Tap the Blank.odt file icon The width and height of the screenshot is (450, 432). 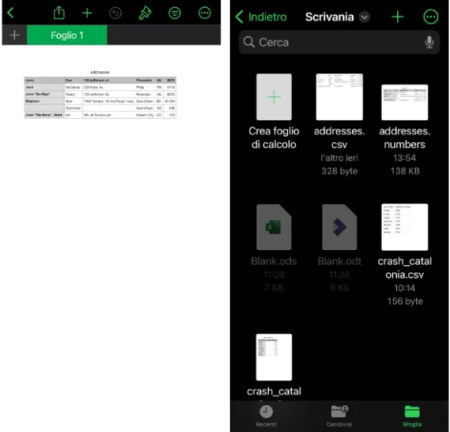(x=339, y=227)
